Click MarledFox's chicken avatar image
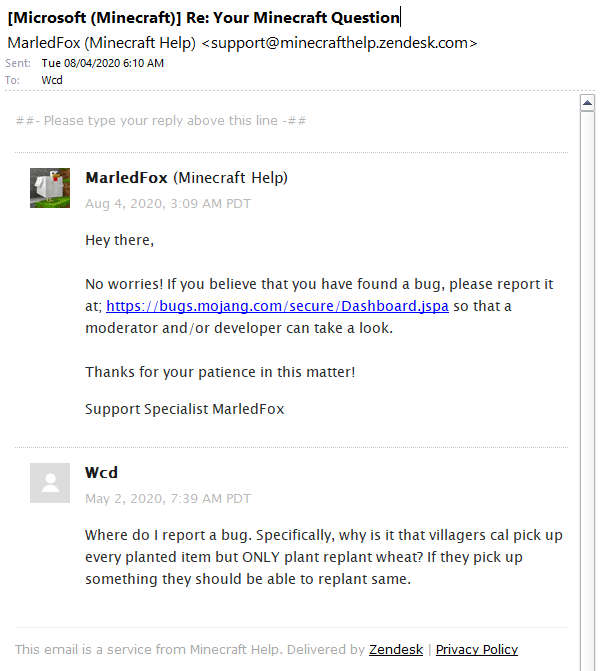The width and height of the screenshot is (600, 671). pos(50,188)
